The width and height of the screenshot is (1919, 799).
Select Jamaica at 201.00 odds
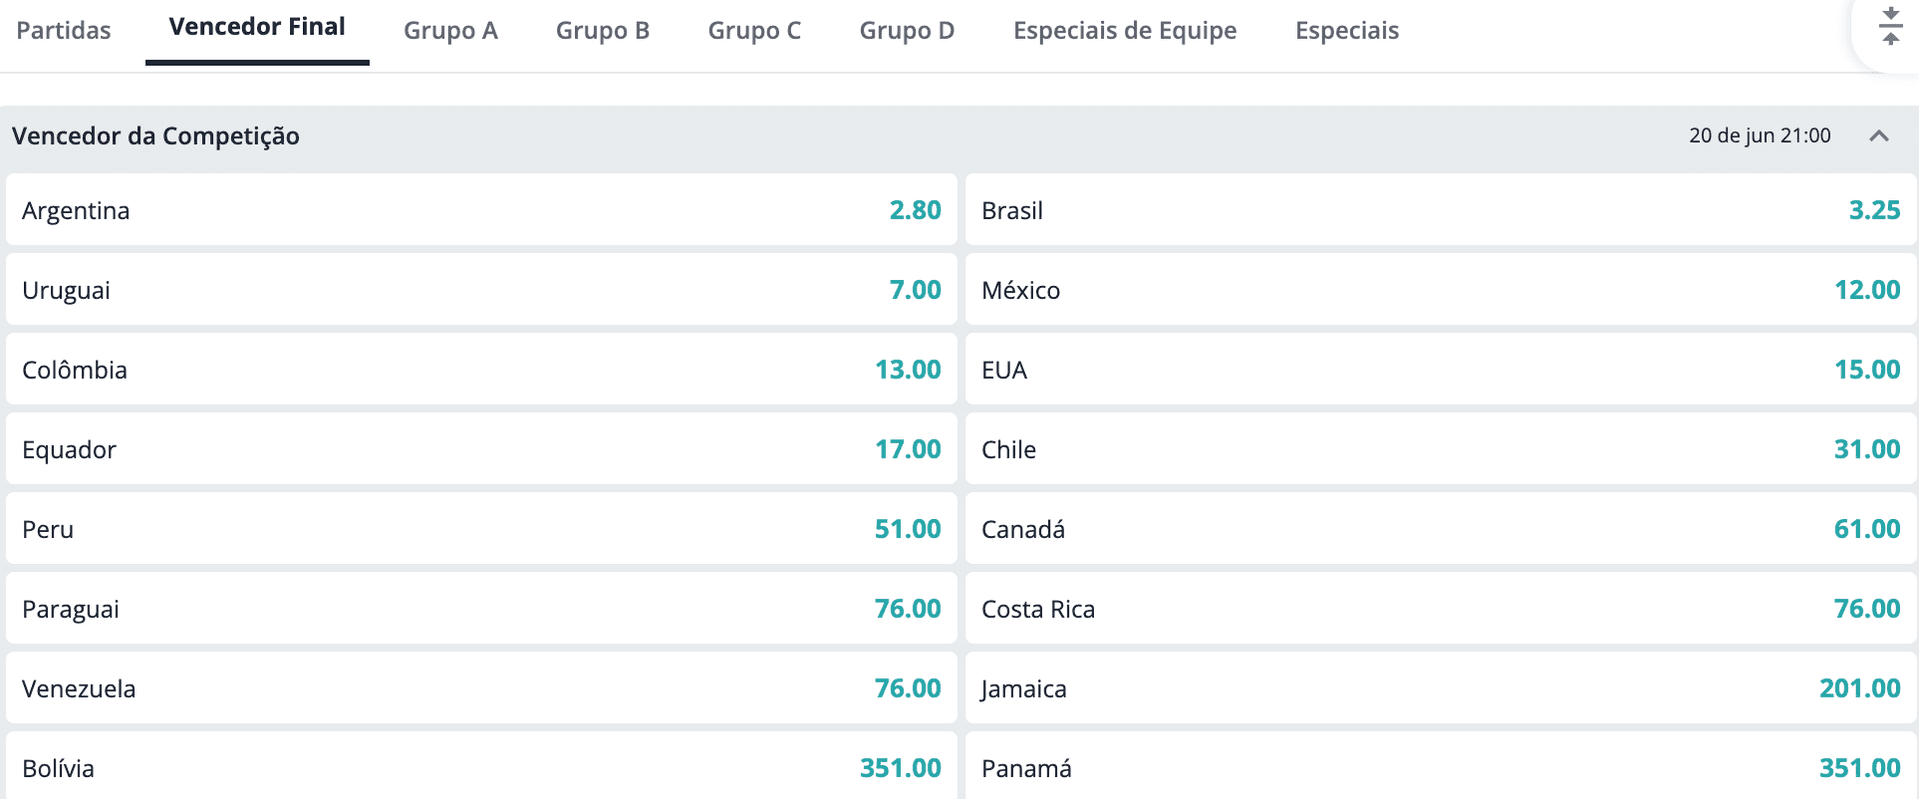coord(1441,688)
